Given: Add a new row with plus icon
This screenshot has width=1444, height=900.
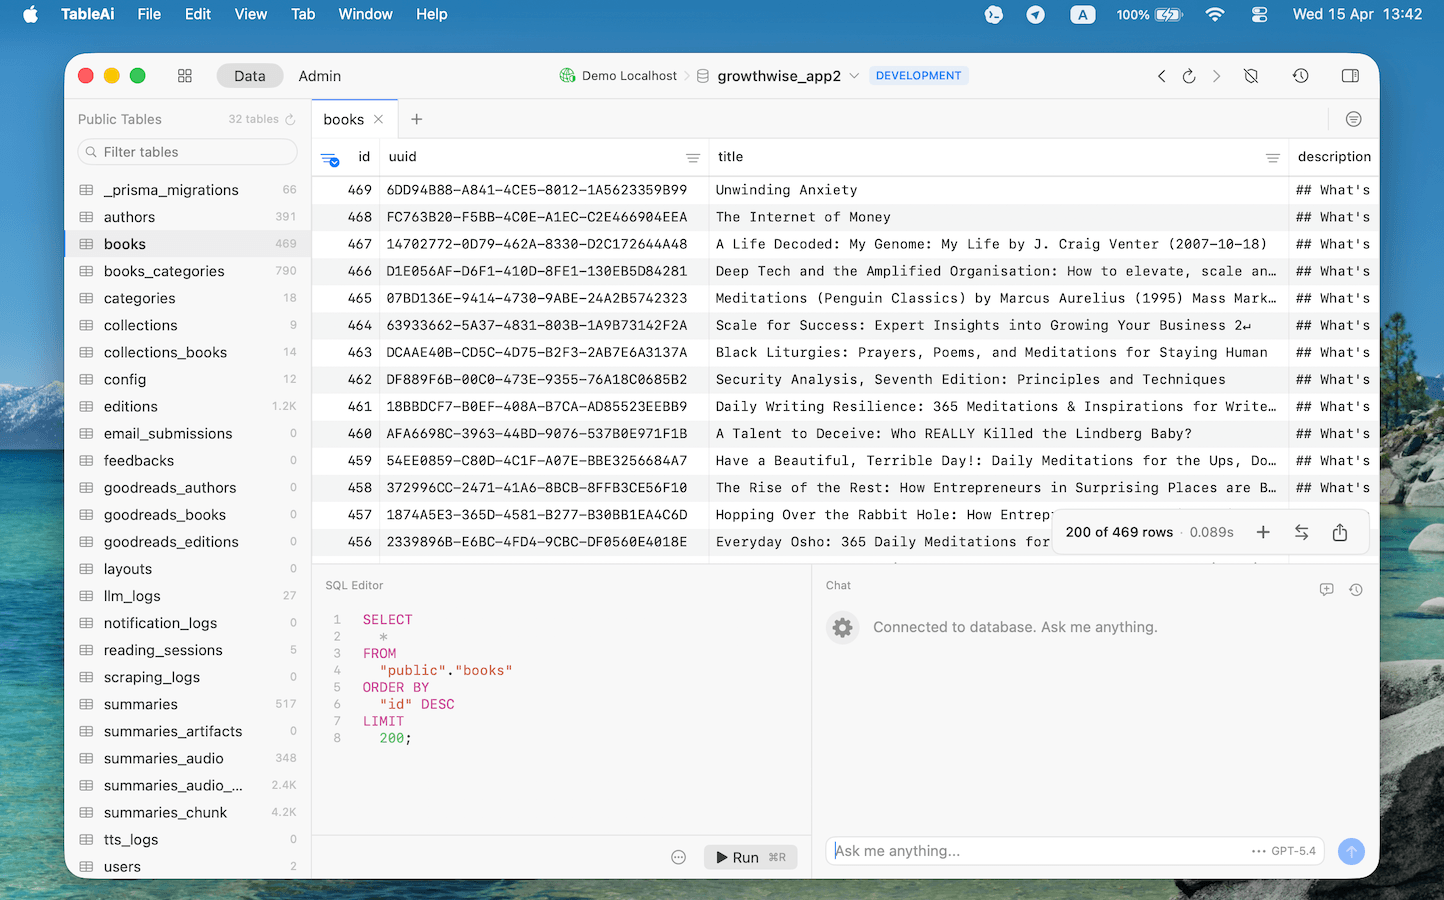Looking at the screenshot, I should coord(1263,533).
